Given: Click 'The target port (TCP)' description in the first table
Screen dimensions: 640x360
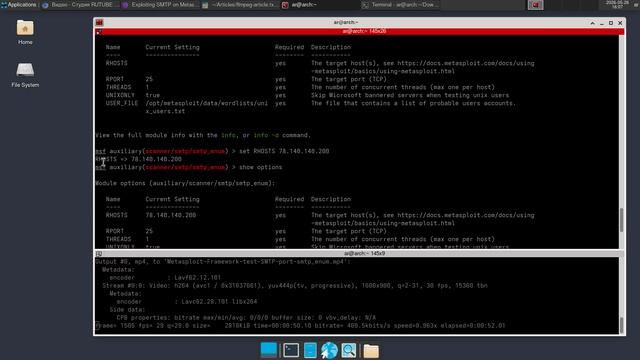Looking at the screenshot, I should coord(349,79).
